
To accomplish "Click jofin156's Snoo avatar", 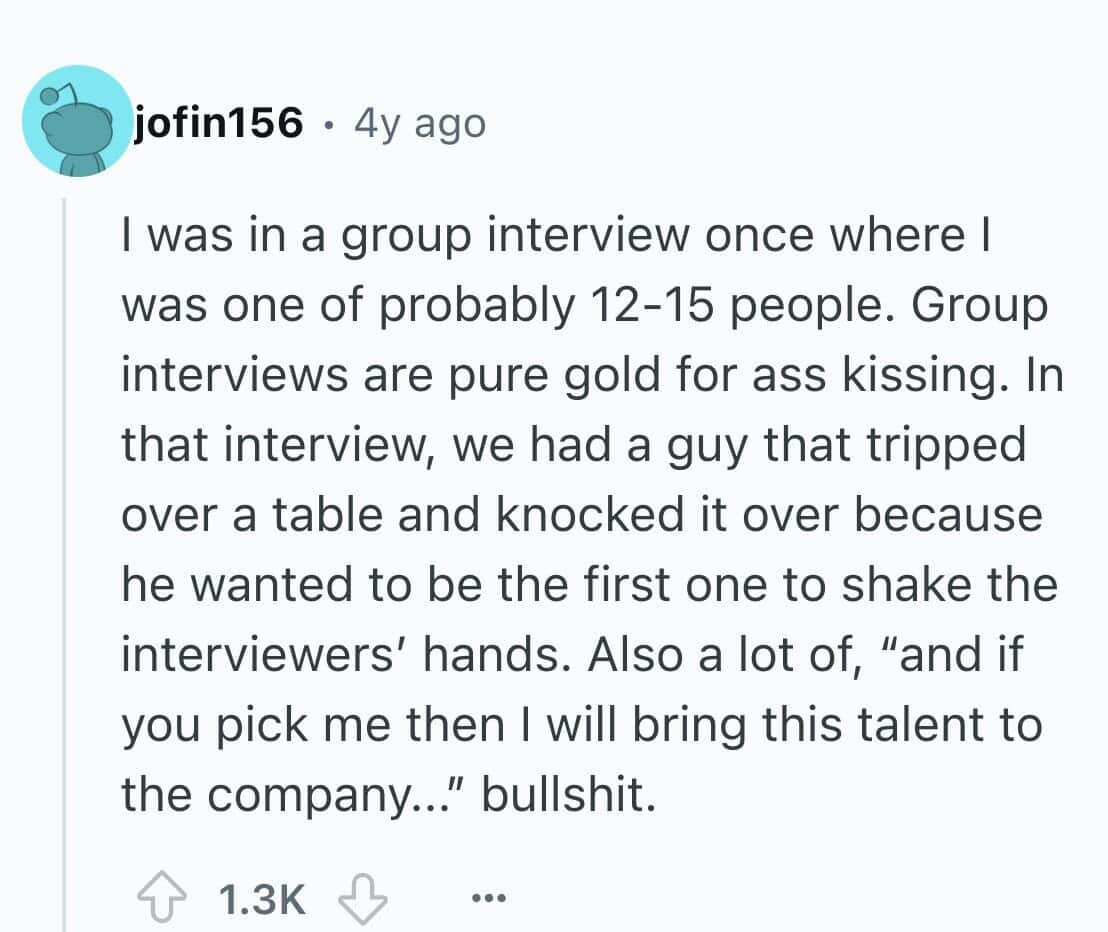I will click(76, 123).
